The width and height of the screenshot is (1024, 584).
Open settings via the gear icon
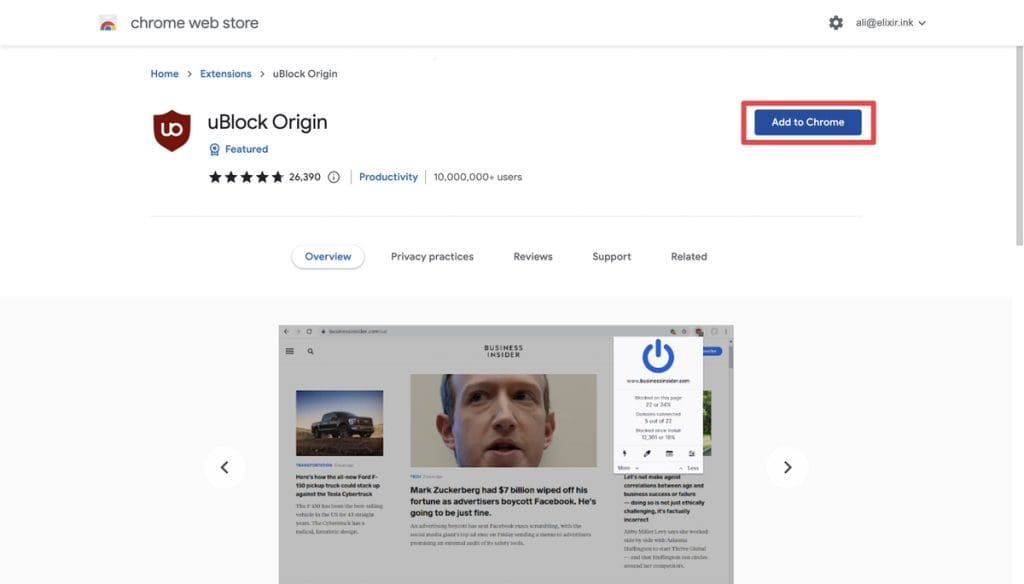(x=835, y=23)
